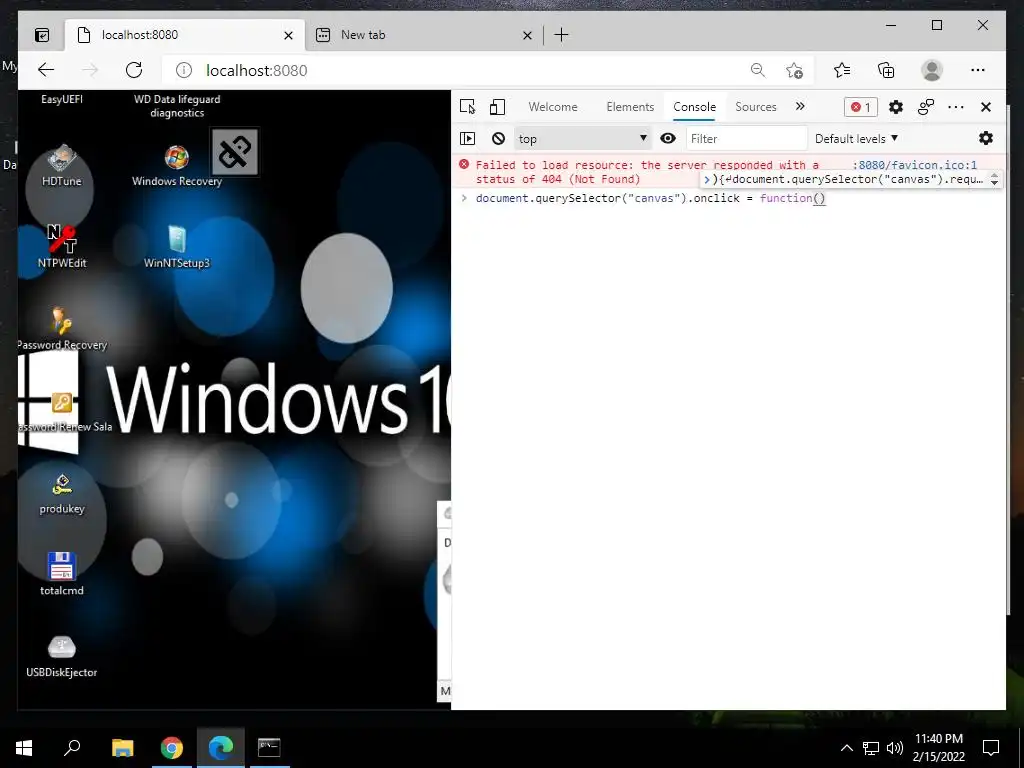View site information icon in address bar
Viewport: 1024px width, 768px height.
(184, 70)
